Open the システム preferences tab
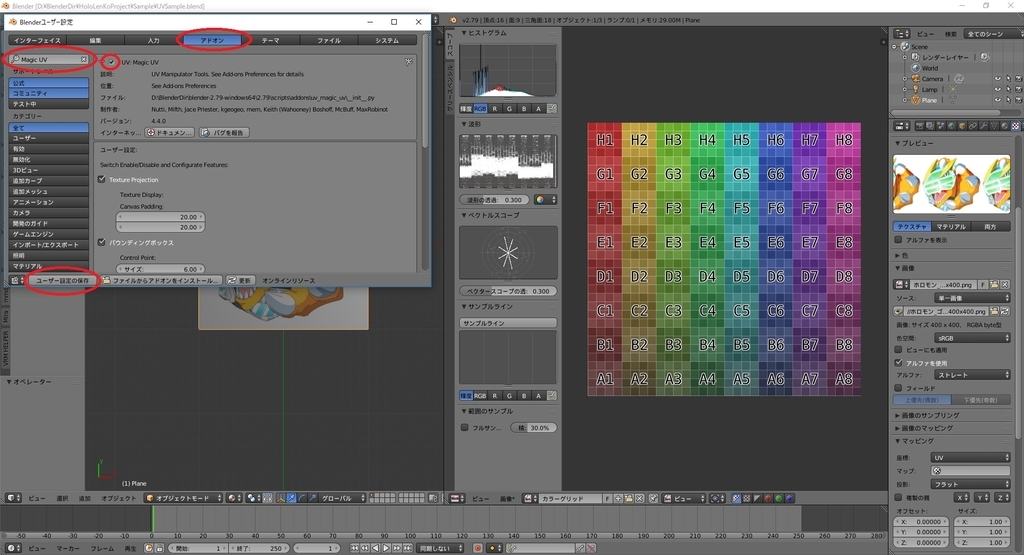This screenshot has width=1024, height=555. [387, 40]
